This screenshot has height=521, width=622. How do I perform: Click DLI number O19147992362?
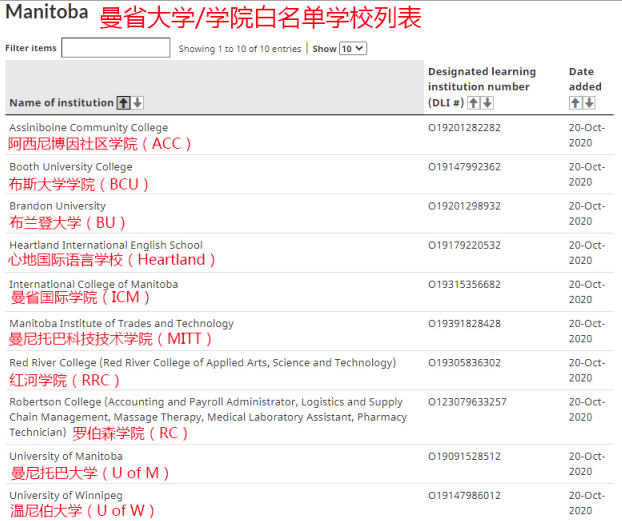tap(464, 167)
